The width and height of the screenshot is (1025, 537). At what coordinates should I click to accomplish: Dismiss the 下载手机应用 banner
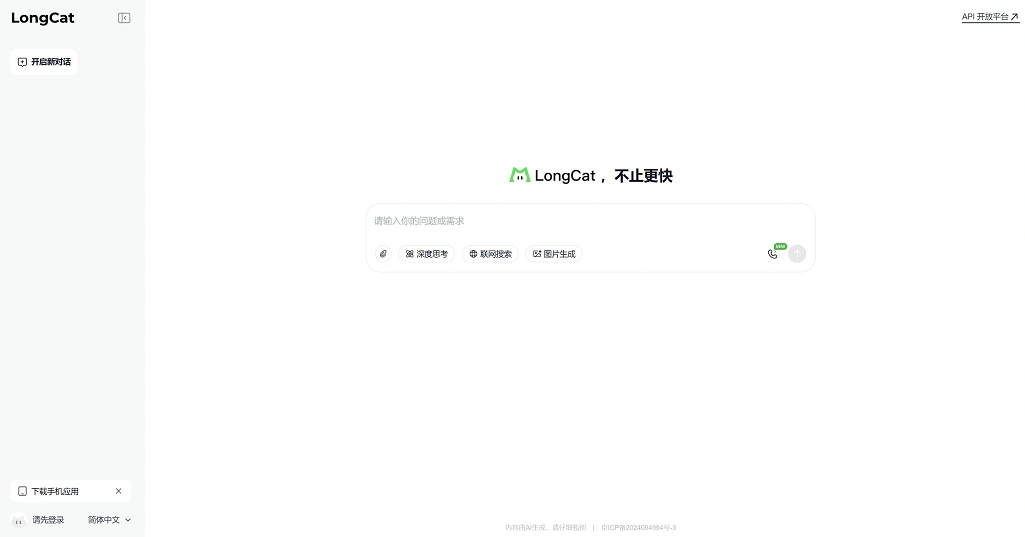[118, 491]
